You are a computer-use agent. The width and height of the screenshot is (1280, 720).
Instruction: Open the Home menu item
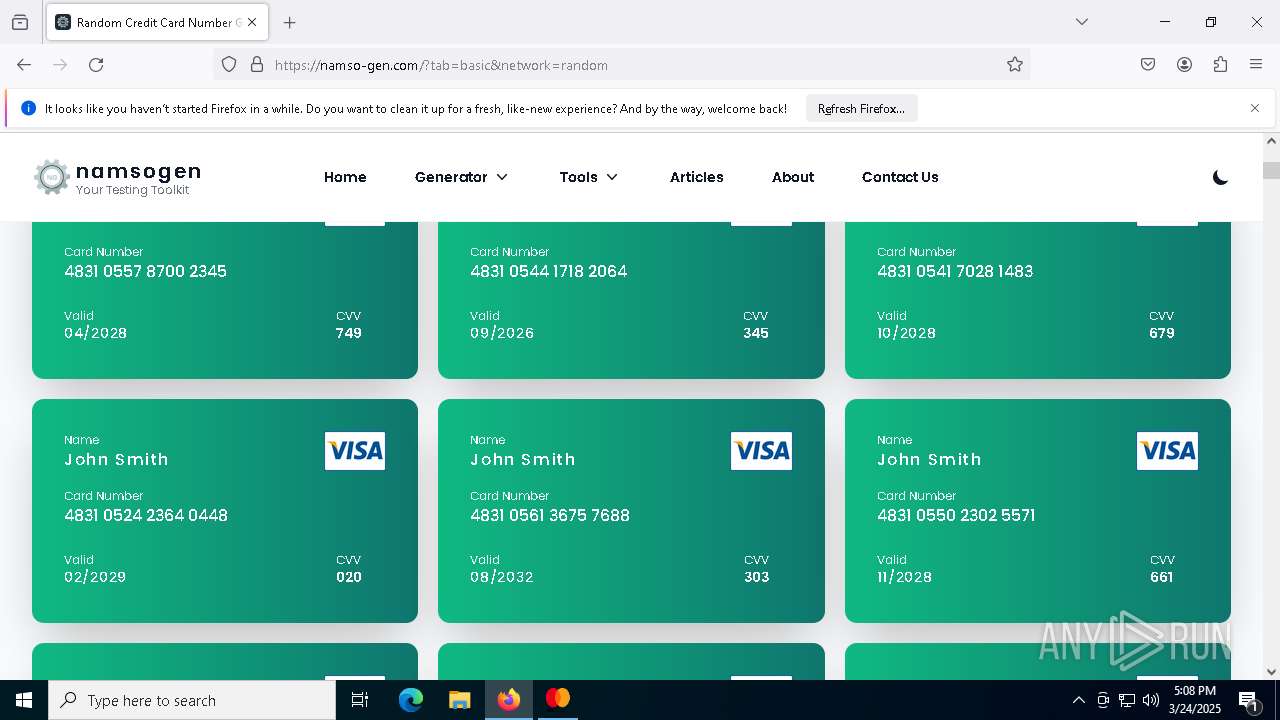[345, 177]
